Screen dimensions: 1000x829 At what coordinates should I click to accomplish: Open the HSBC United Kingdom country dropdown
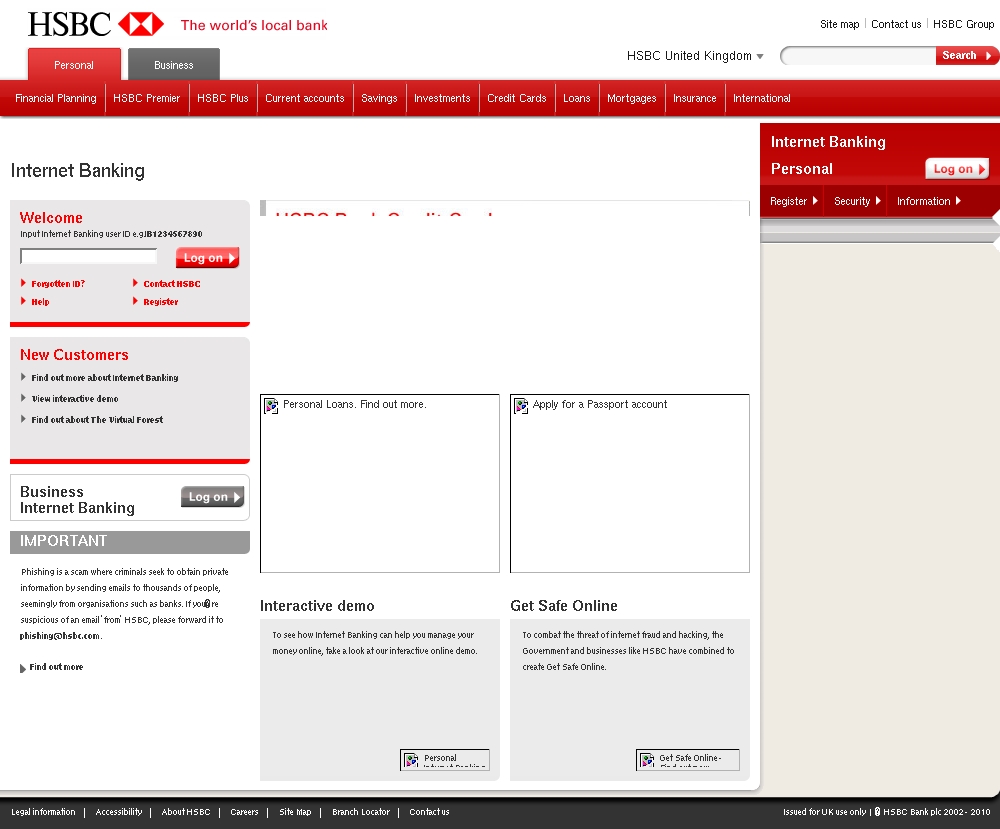pos(695,56)
